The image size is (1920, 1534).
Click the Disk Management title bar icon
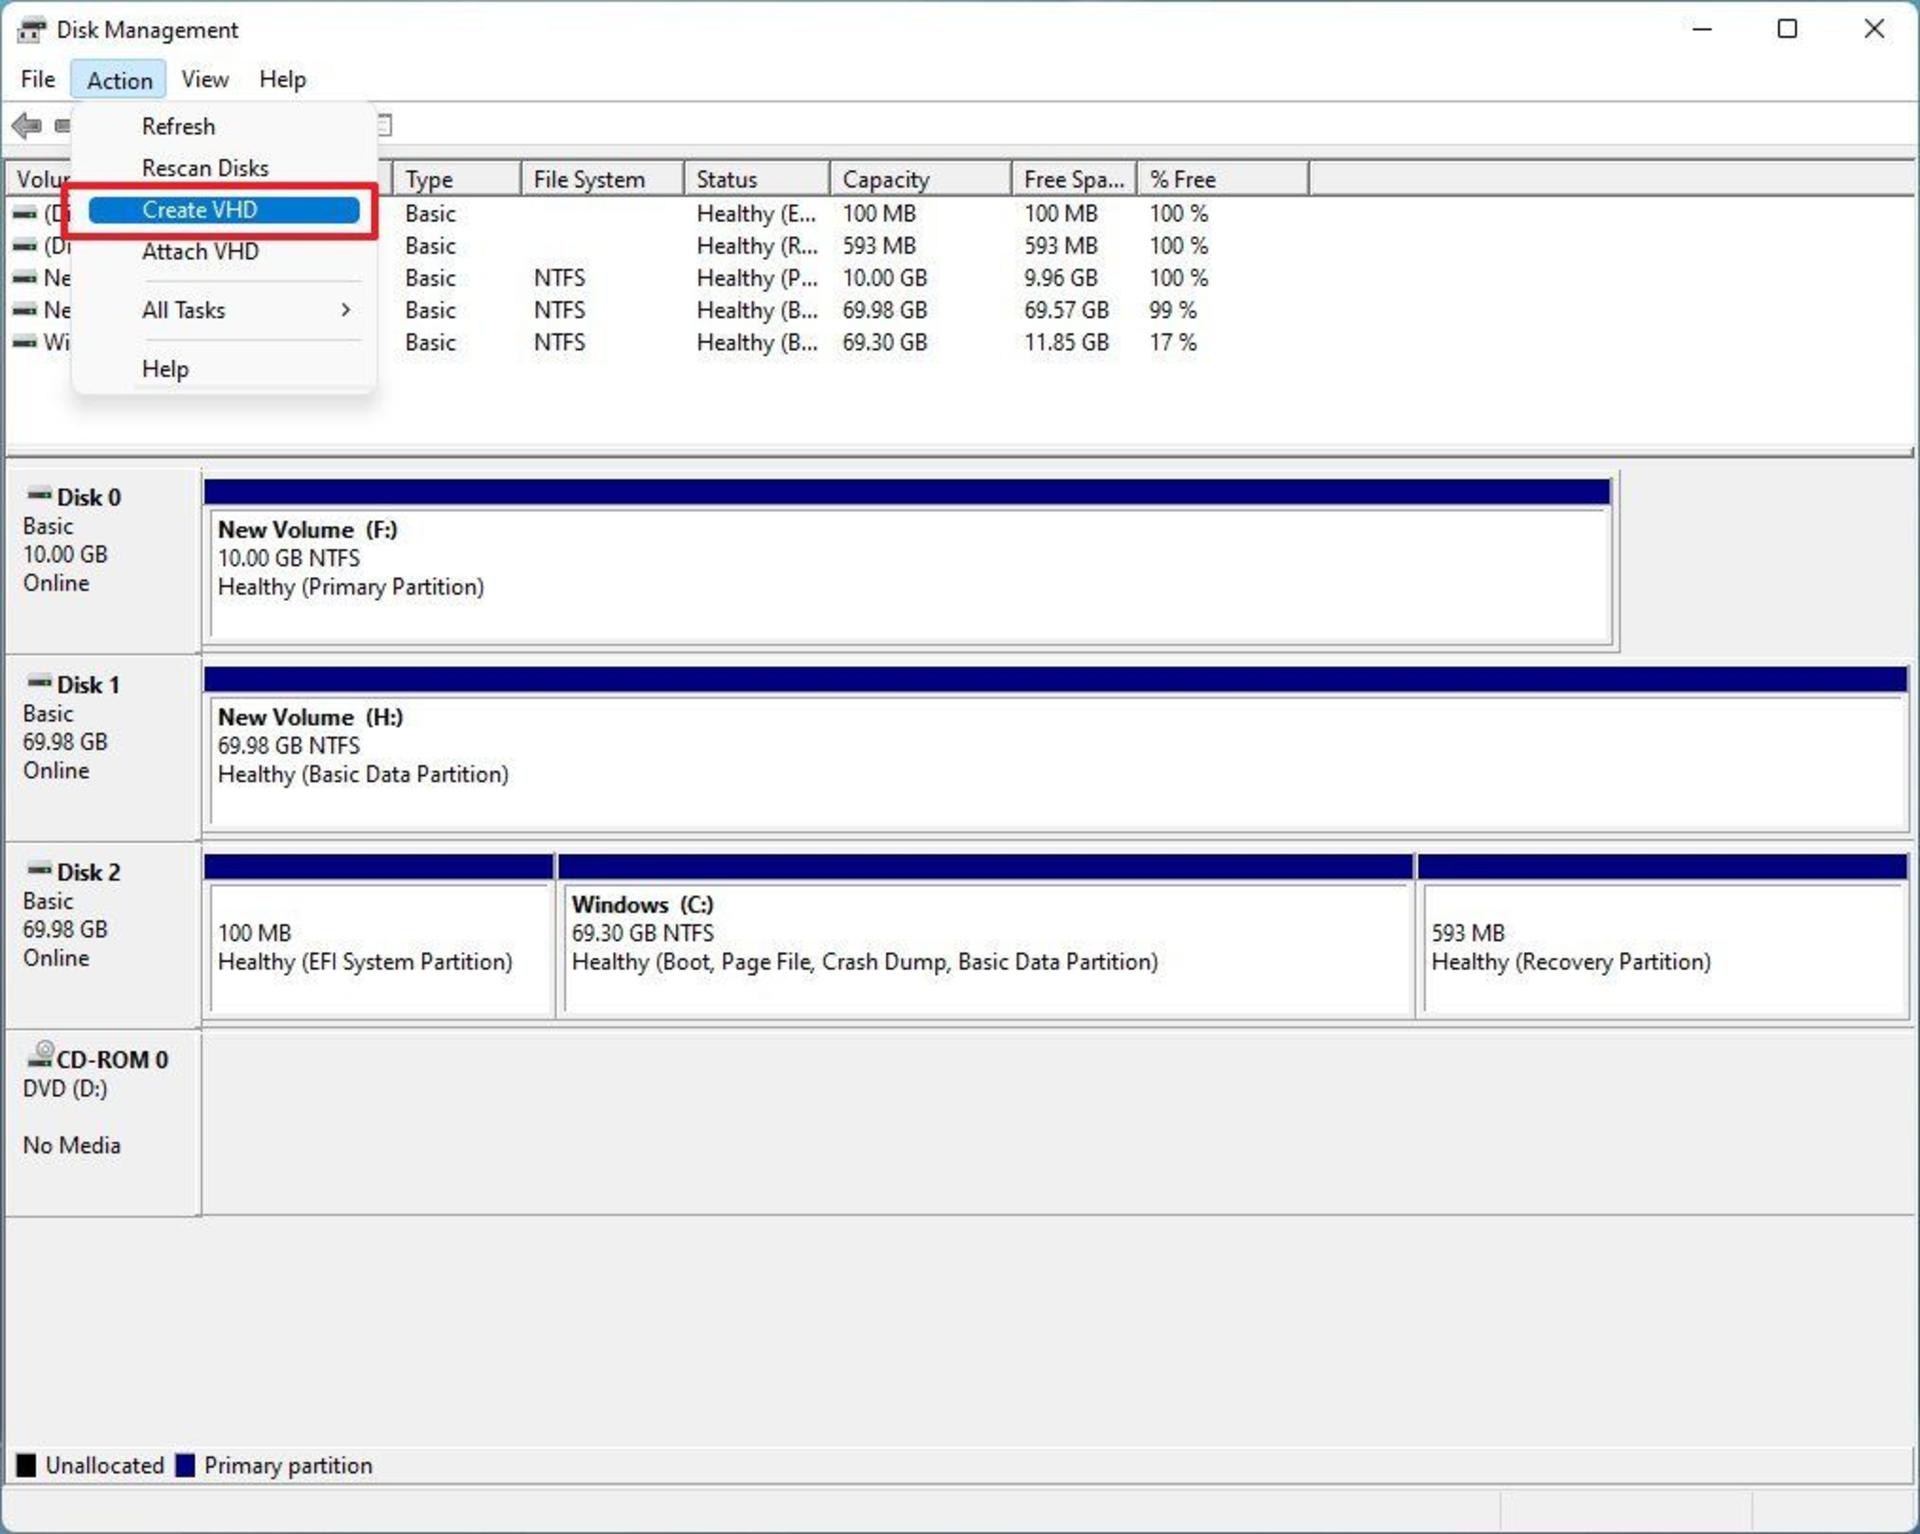point(31,30)
